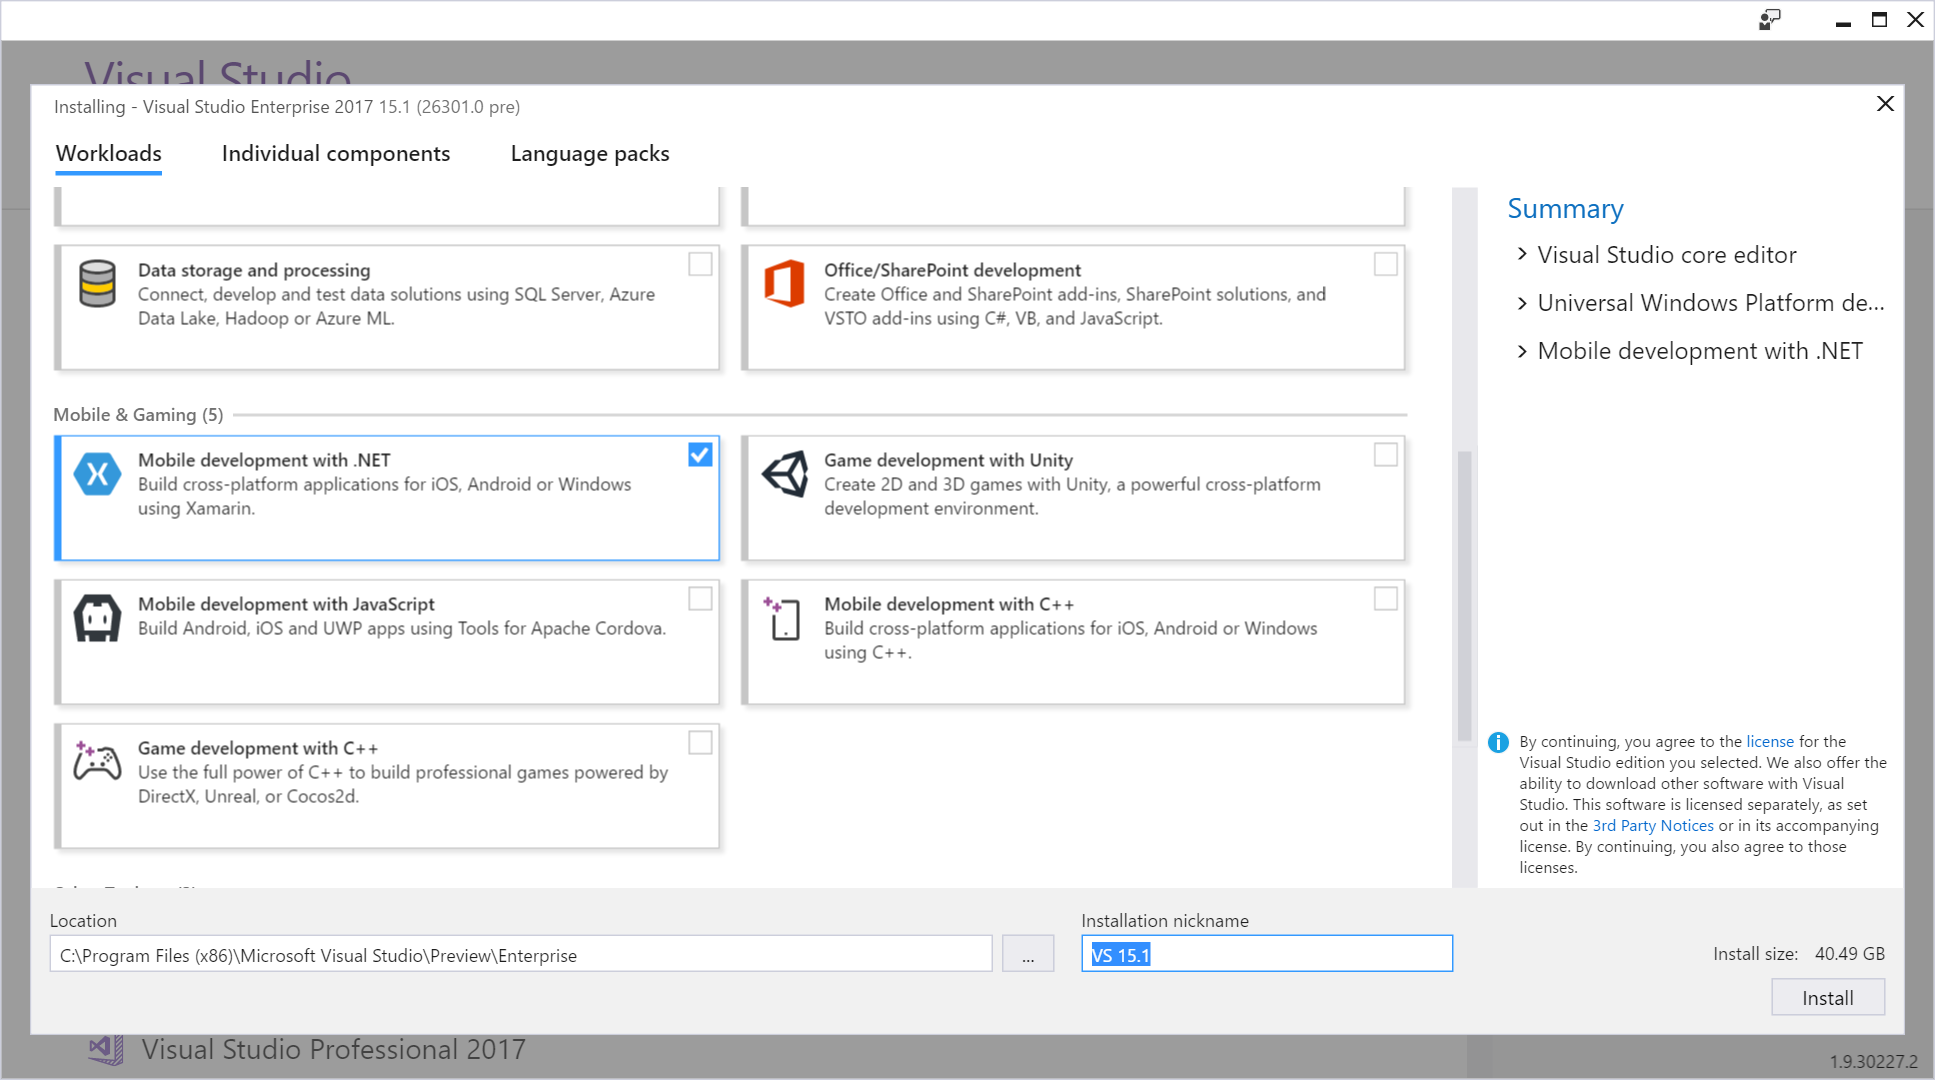Image resolution: width=1935 pixels, height=1080 pixels.
Task: Close the installing dialog with the X
Action: coord(1885,104)
